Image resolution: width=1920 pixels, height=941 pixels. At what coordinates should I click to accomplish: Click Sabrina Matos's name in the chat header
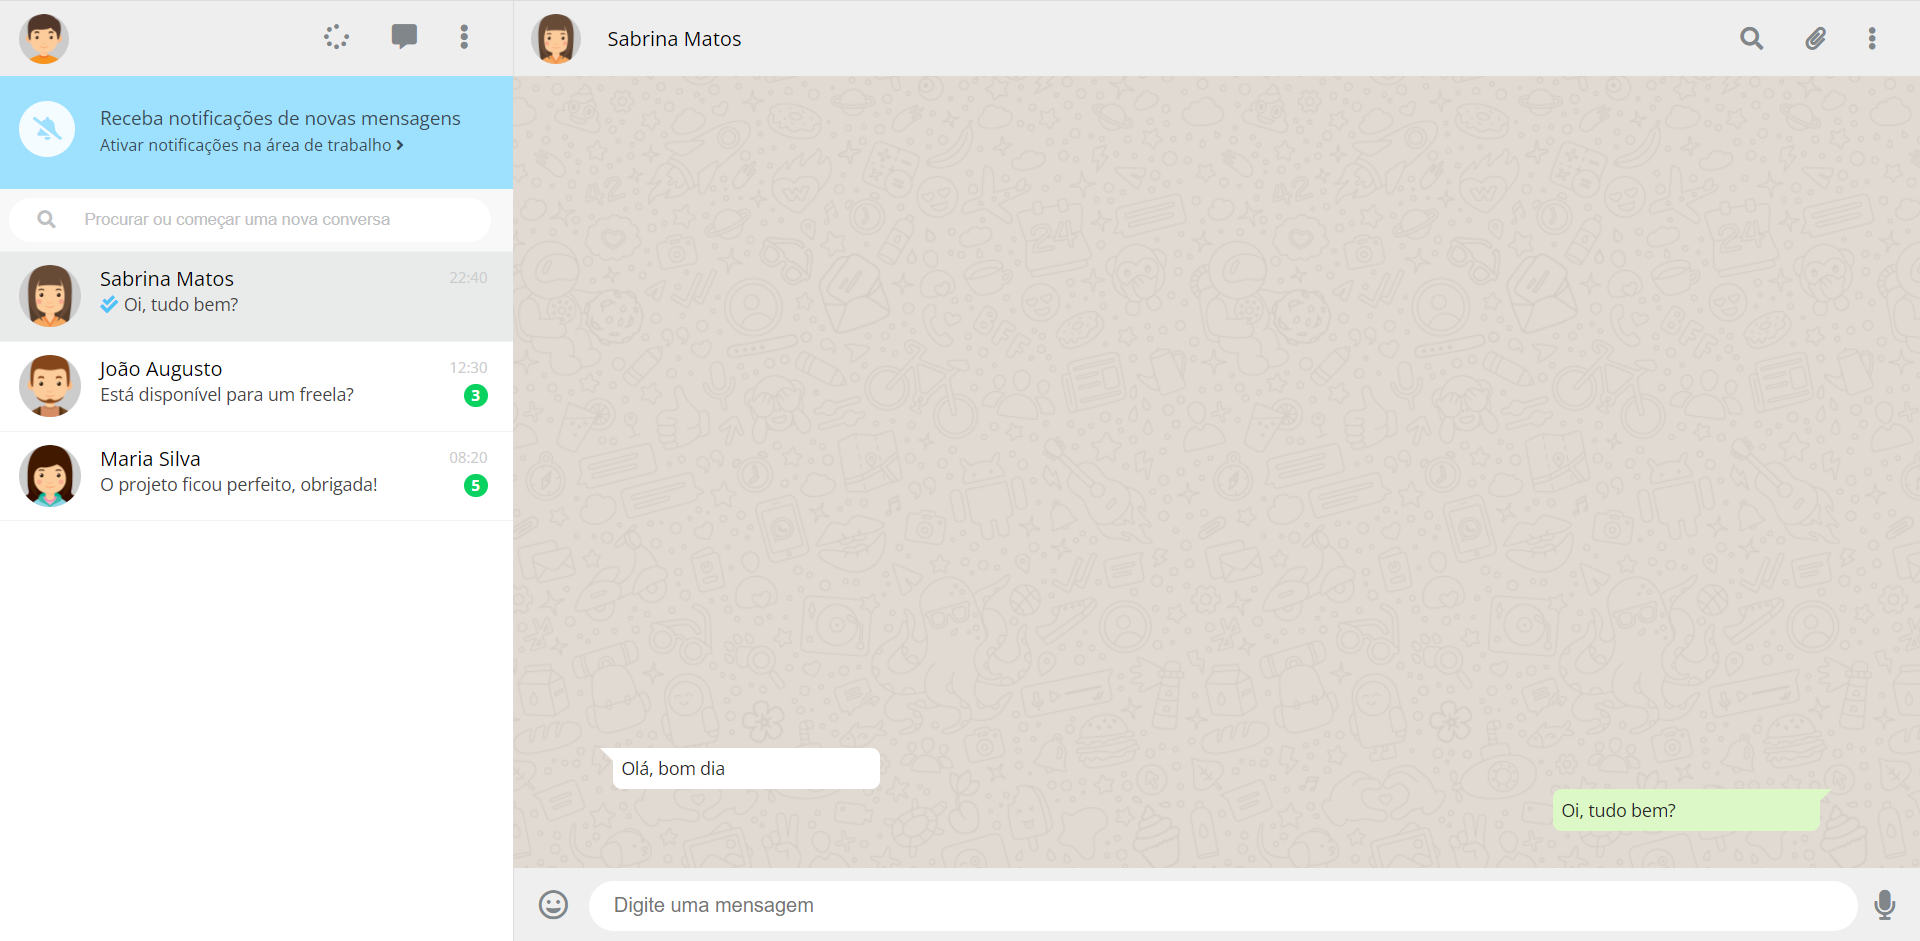click(x=674, y=39)
